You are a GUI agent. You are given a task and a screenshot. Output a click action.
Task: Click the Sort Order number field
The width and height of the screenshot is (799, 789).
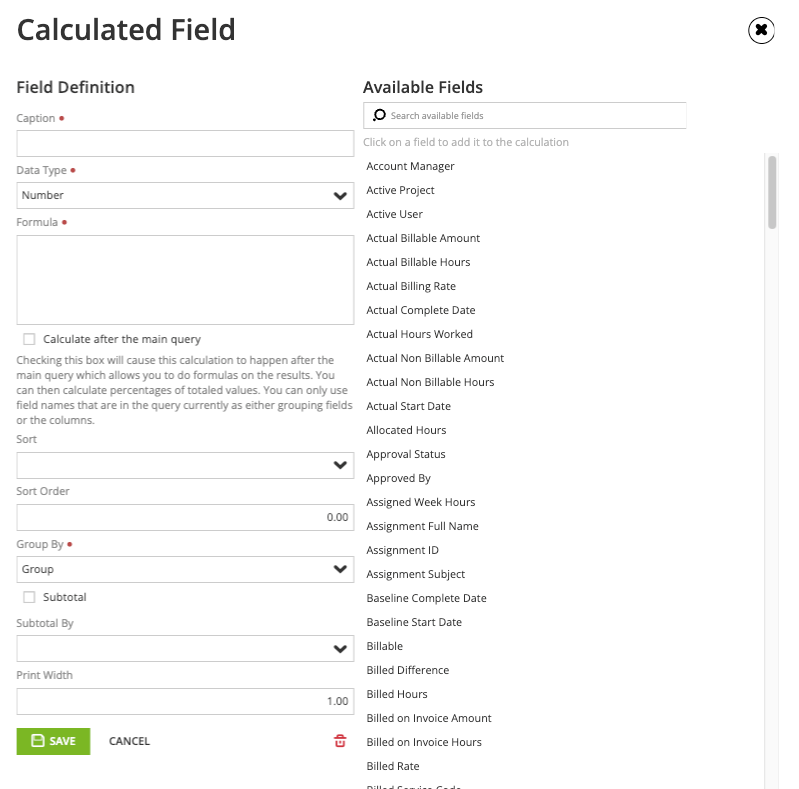click(x=185, y=517)
